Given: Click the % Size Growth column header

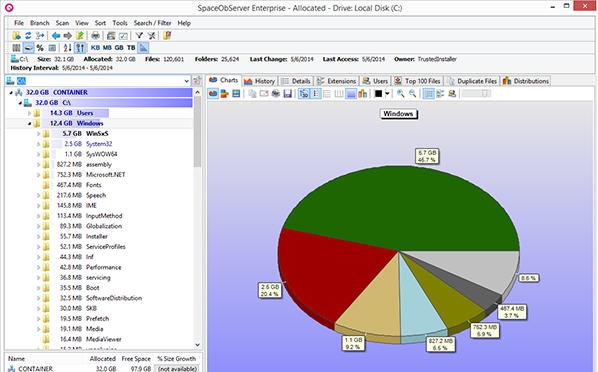Looking at the screenshot, I should tap(177, 359).
